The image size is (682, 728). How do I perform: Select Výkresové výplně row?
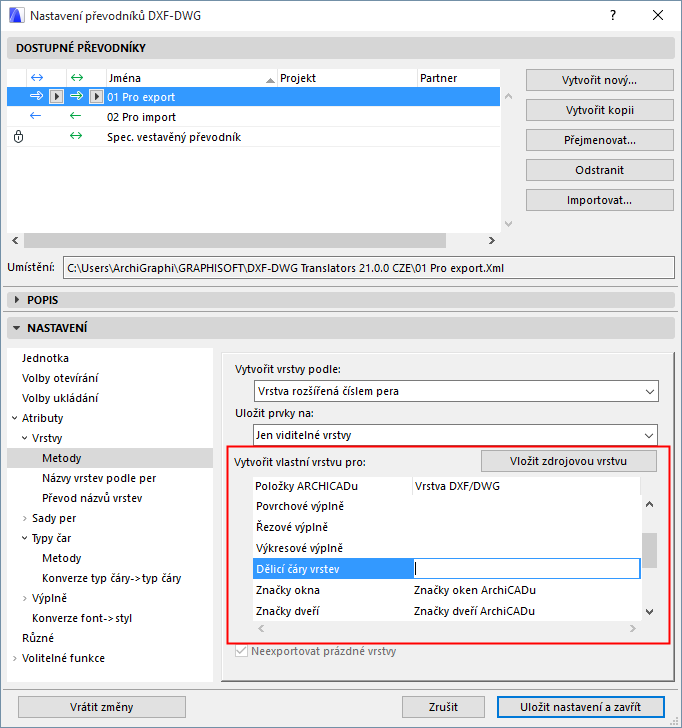click(x=447, y=548)
